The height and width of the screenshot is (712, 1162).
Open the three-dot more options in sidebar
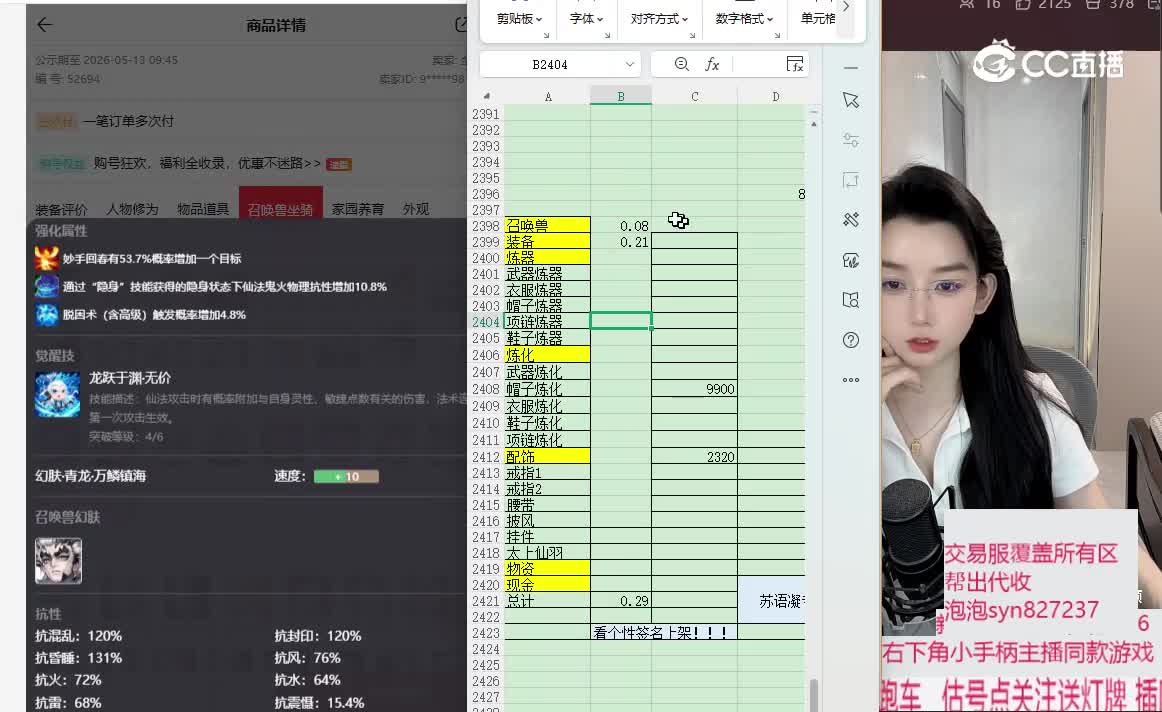(851, 380)
